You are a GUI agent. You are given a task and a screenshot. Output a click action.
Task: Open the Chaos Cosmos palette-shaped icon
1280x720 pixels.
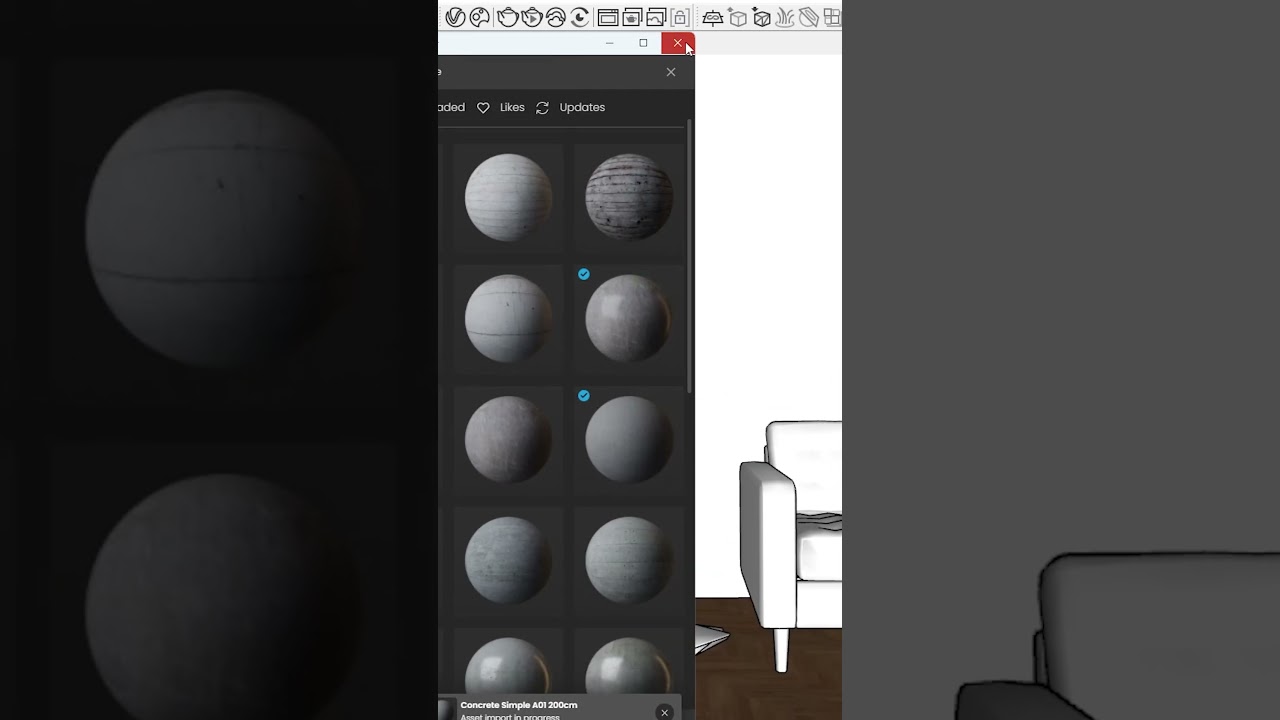[480, 17]
